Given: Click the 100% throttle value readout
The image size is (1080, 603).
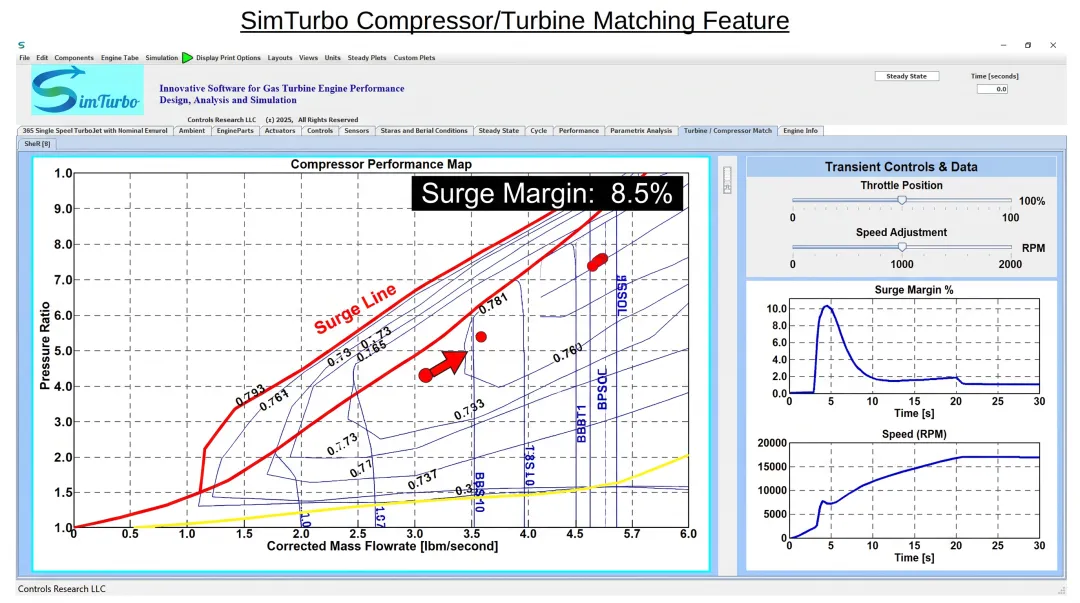Looking at the screenshot, I should point(1032,201).
